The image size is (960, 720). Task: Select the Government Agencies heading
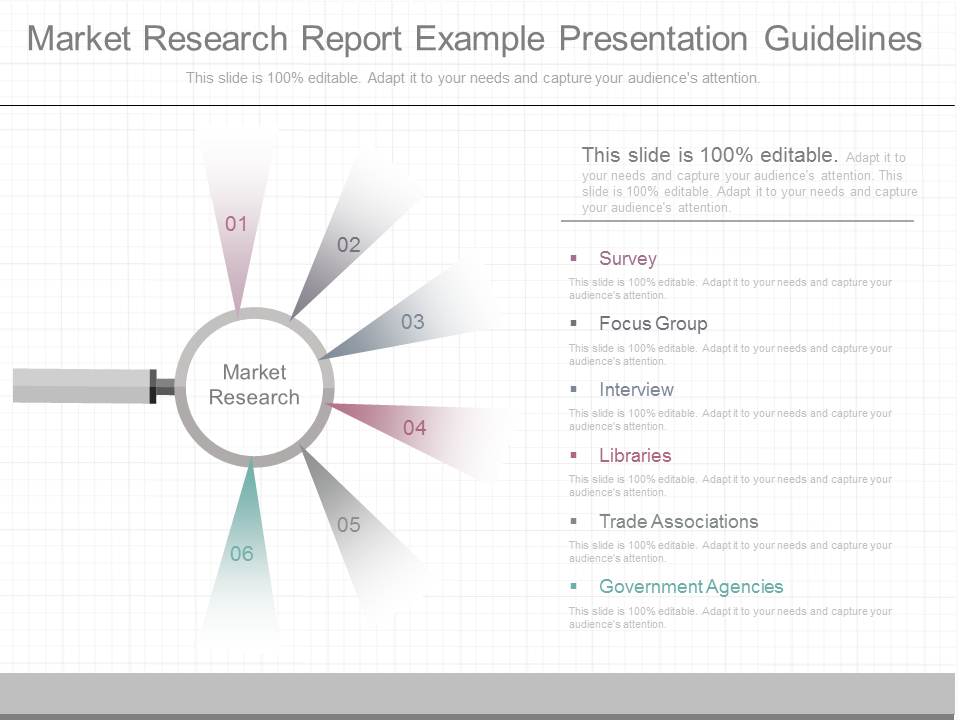coord(691,587)
